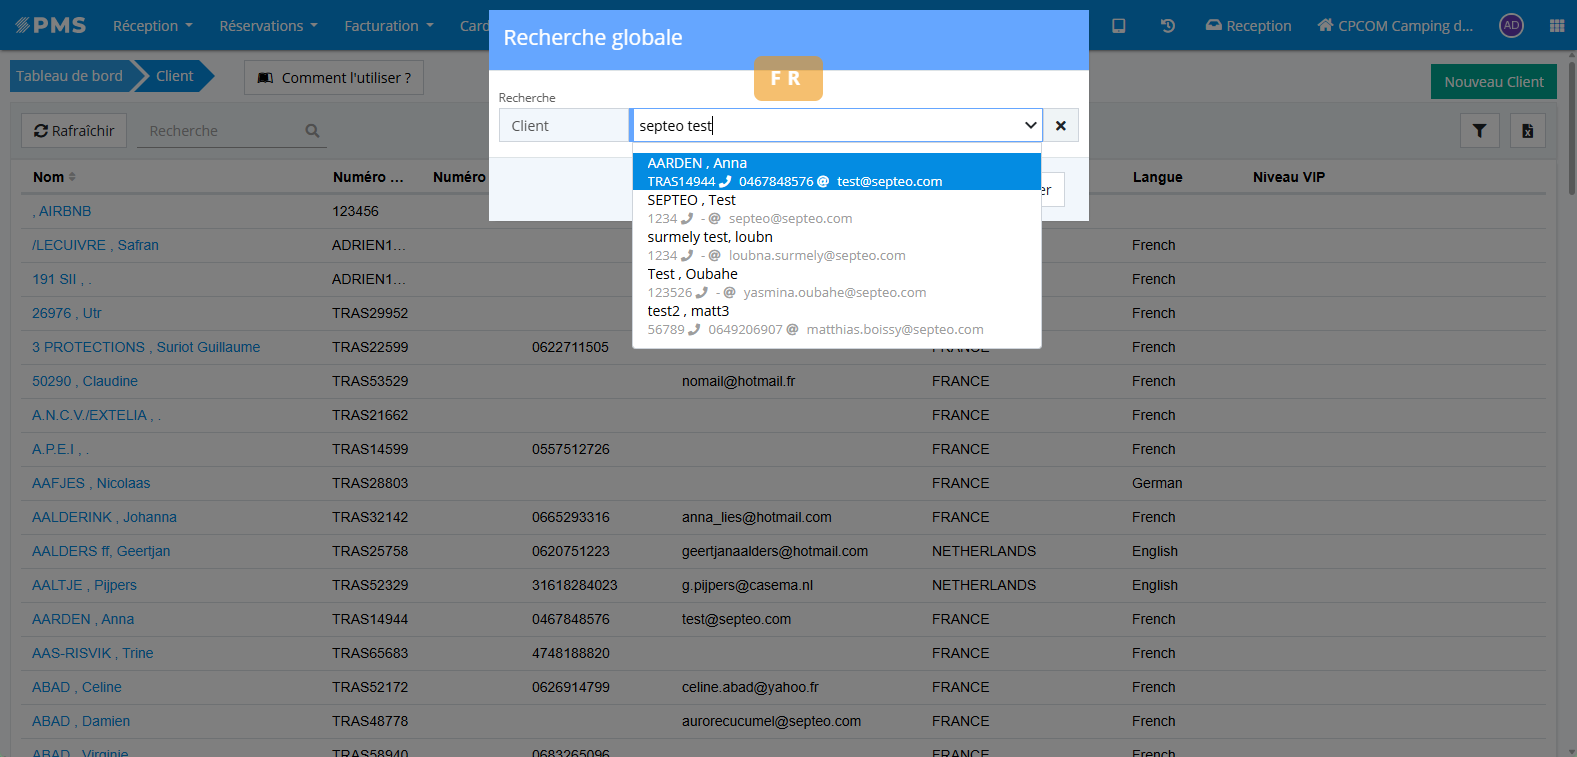This screenshot has height=757, width=1577.
Task: Open the Comment l'utiliser help button
Action: [x=334, y=78]
